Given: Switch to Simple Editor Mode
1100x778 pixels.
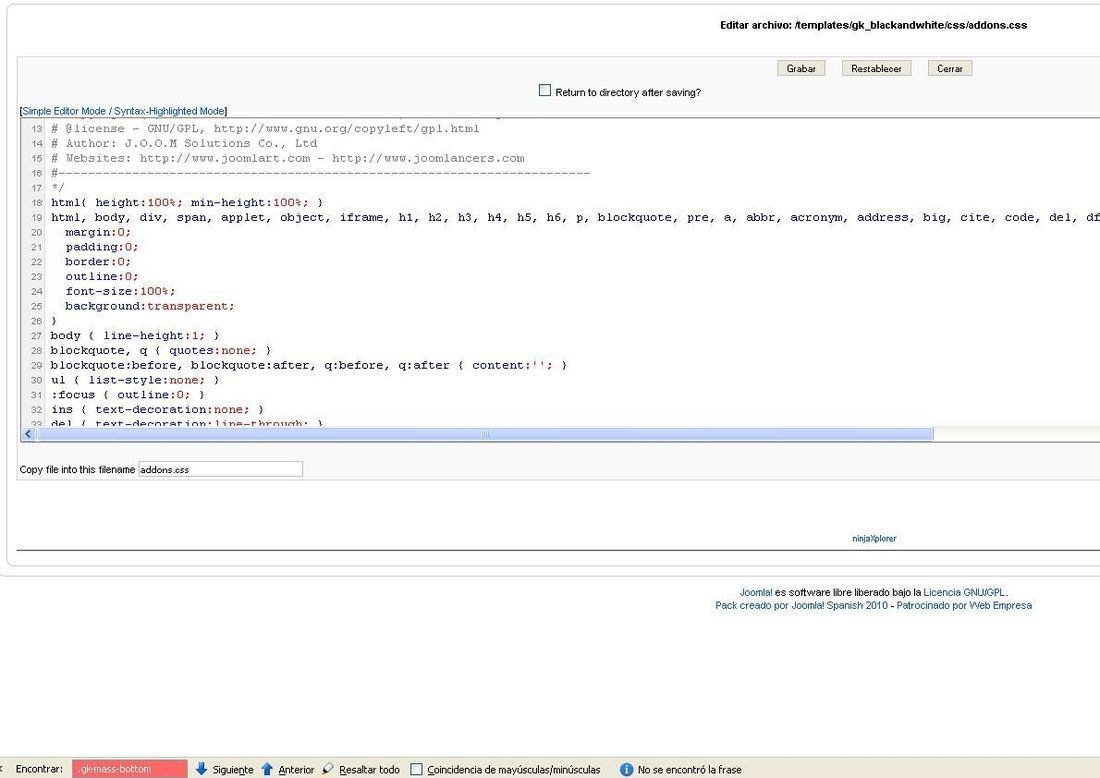Looking at the screenshot, I should pyautogui.click(x=64, y=111).
